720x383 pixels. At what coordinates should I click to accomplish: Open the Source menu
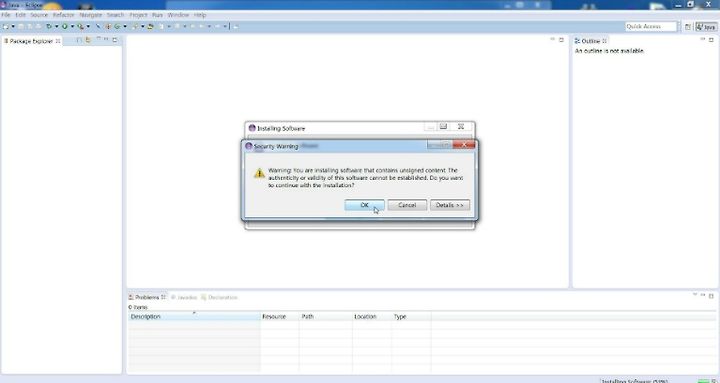39,15
